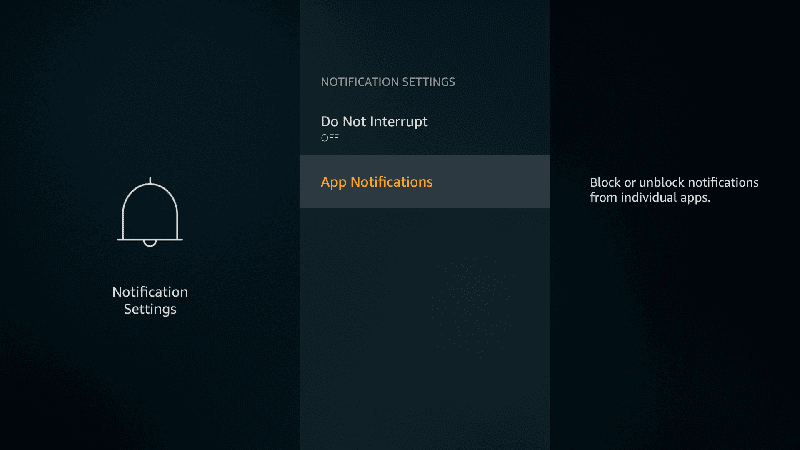Click the notification bell icon
Image resolution: width=800 pixels, height=450 pixels.
tap(149, 212)
